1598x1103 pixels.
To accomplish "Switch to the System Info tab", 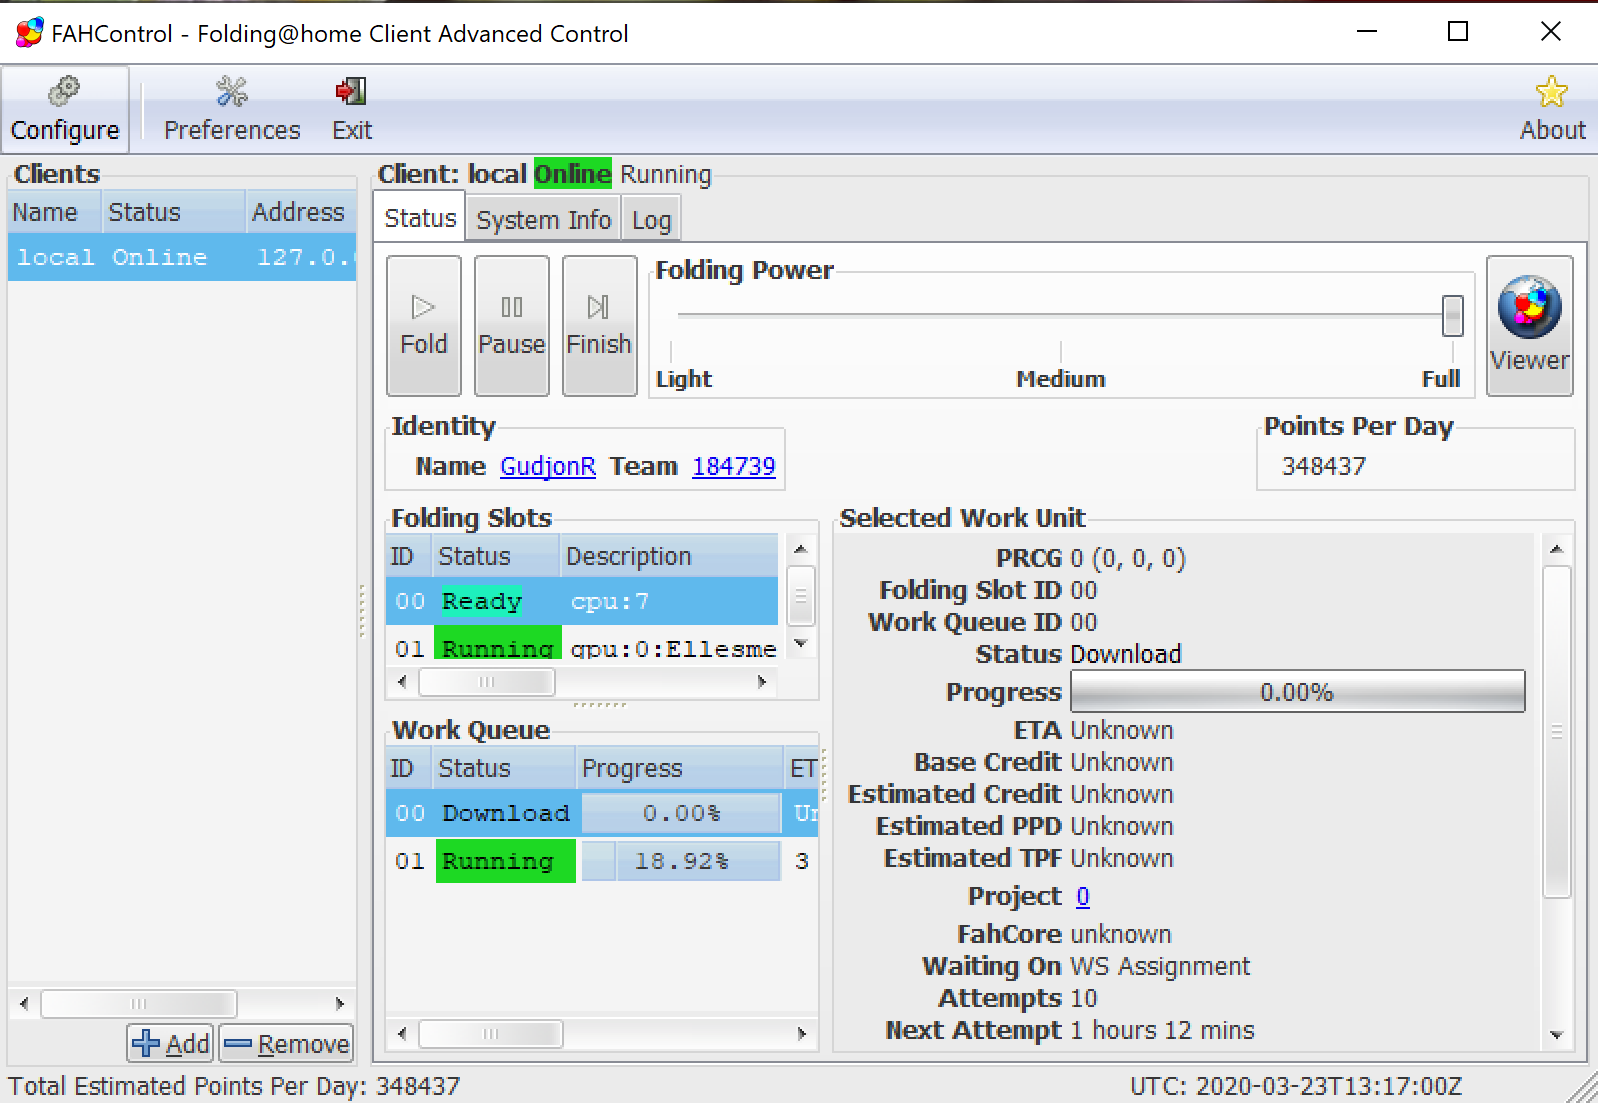I will pyautogui.click(x=543, y=220).
